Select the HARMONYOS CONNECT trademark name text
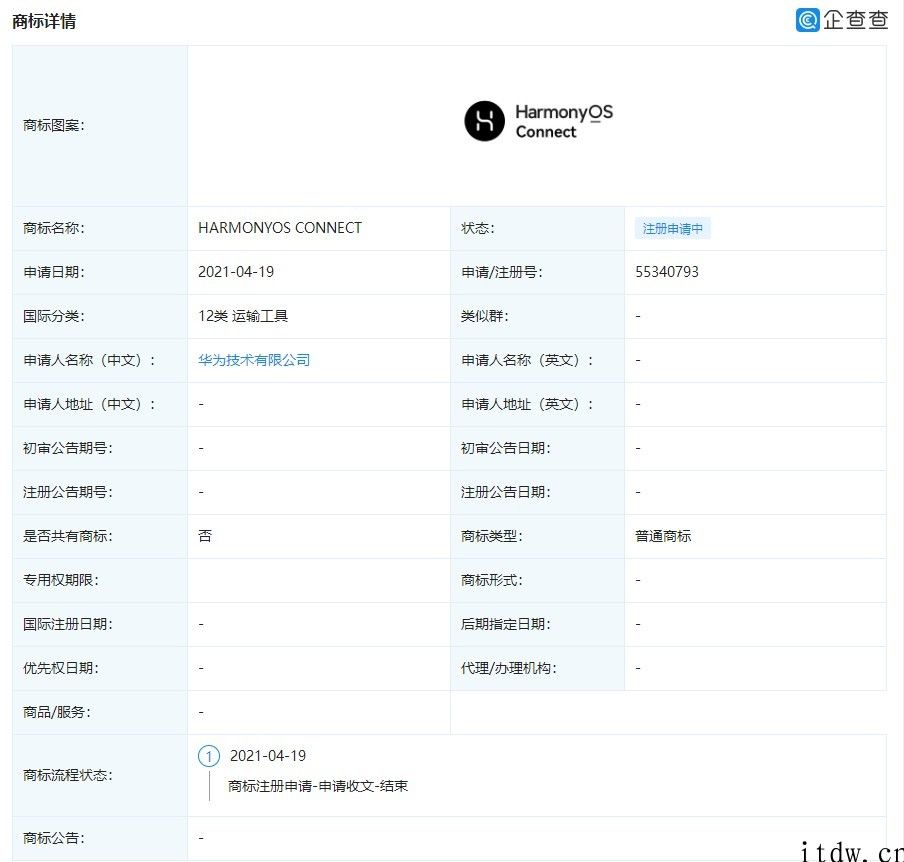The height and width of the screenshot is (862, 904). tap(280, 228)
